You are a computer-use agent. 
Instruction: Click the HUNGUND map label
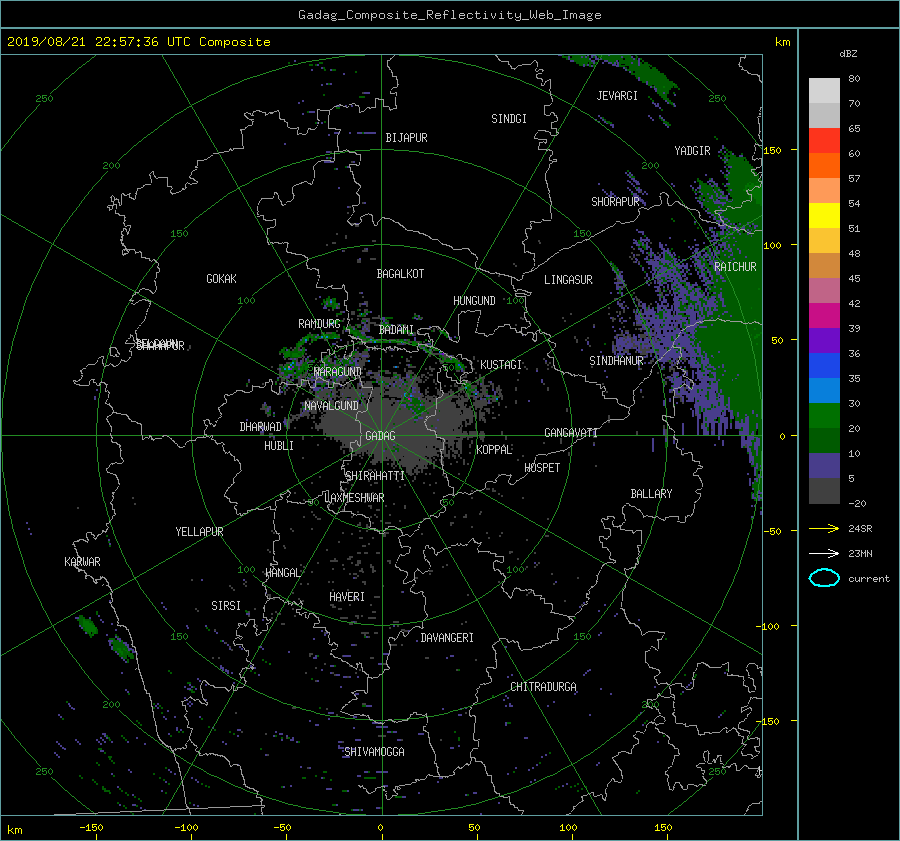[474, 301]
